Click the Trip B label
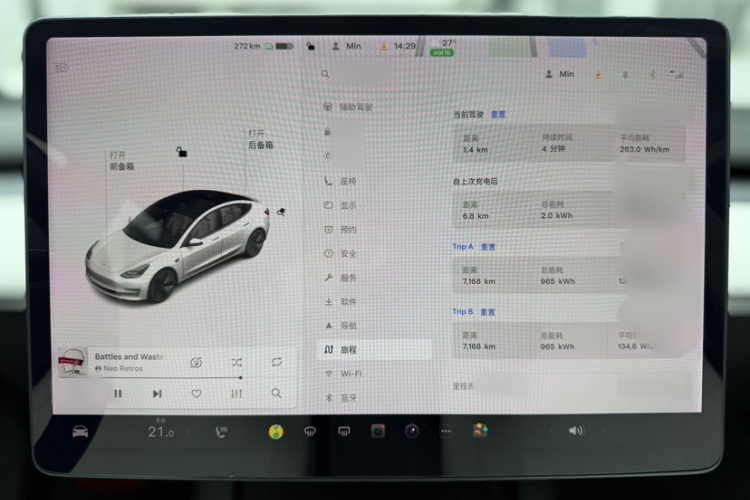 (463, 312)
